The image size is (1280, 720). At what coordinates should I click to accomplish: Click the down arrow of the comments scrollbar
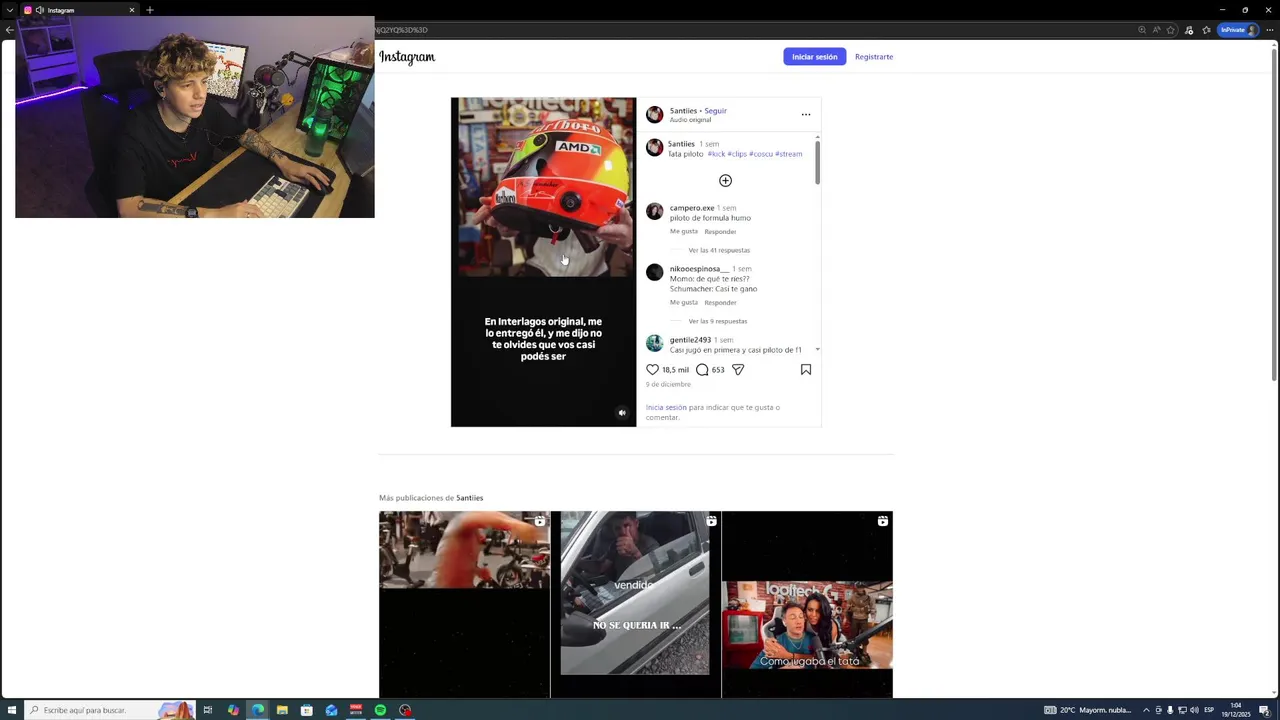click(x=817, y=350)
